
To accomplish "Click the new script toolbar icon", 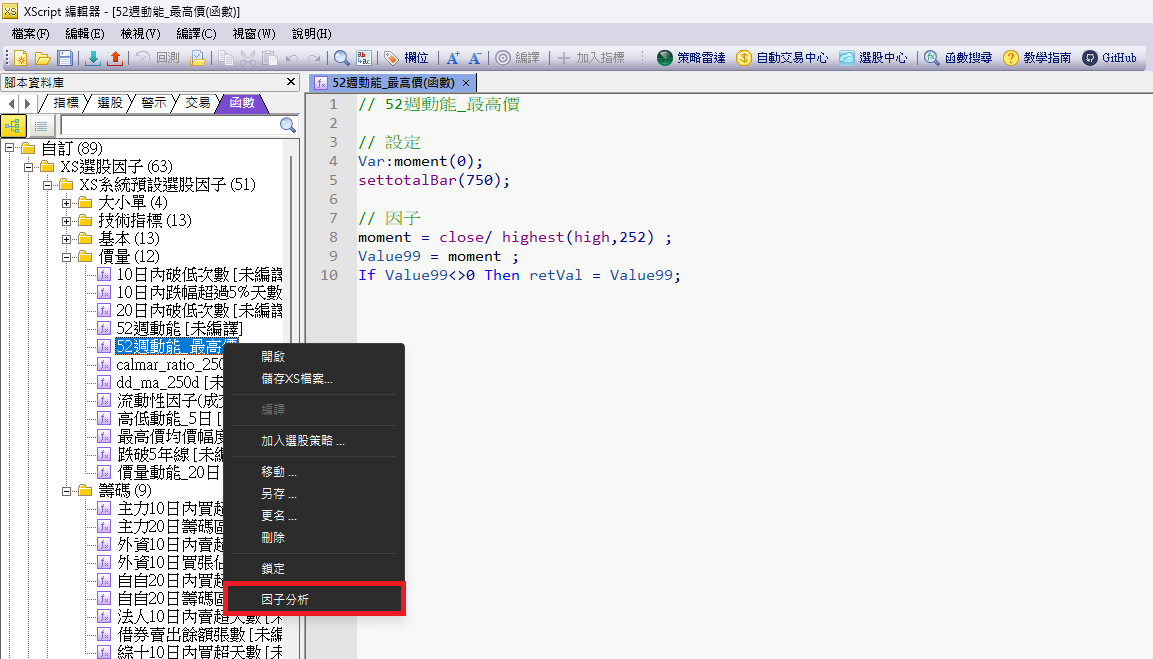I will (x=18, y=58).
